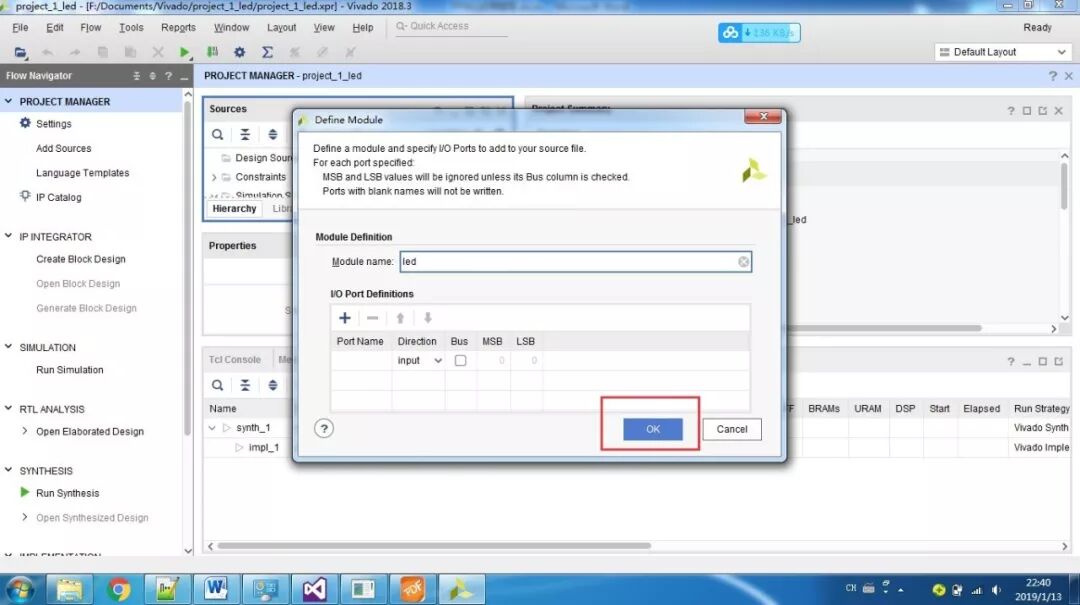Click OK in Define Module dialog
Image resolution: width=1080 pixels, height=605 pixels.
click(652, 429)
